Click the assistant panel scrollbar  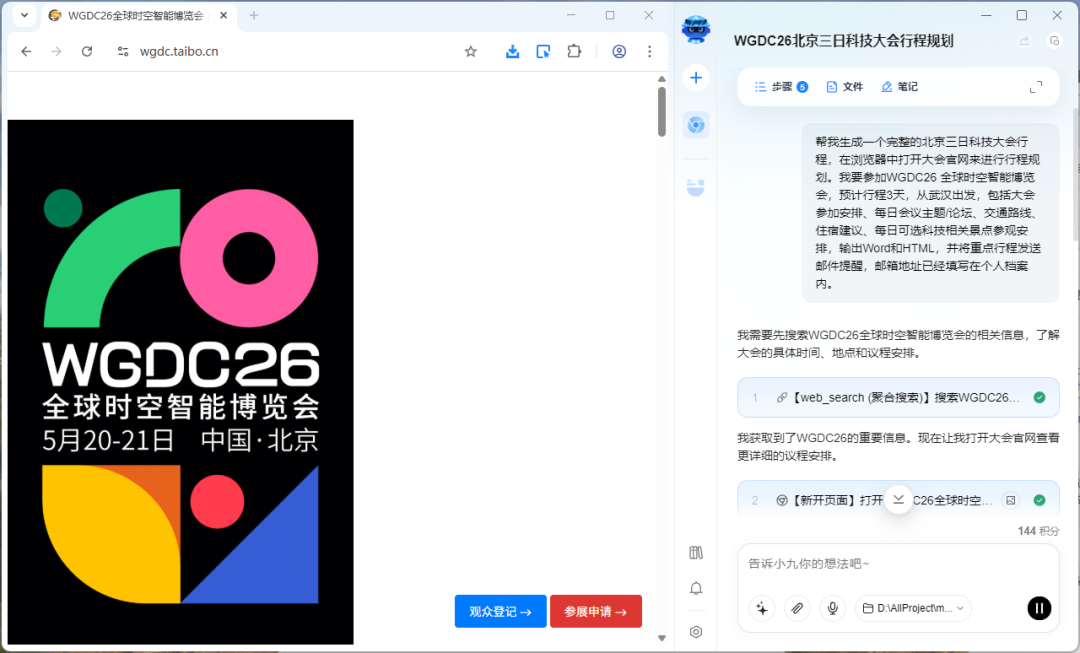tap(1076, 174)
